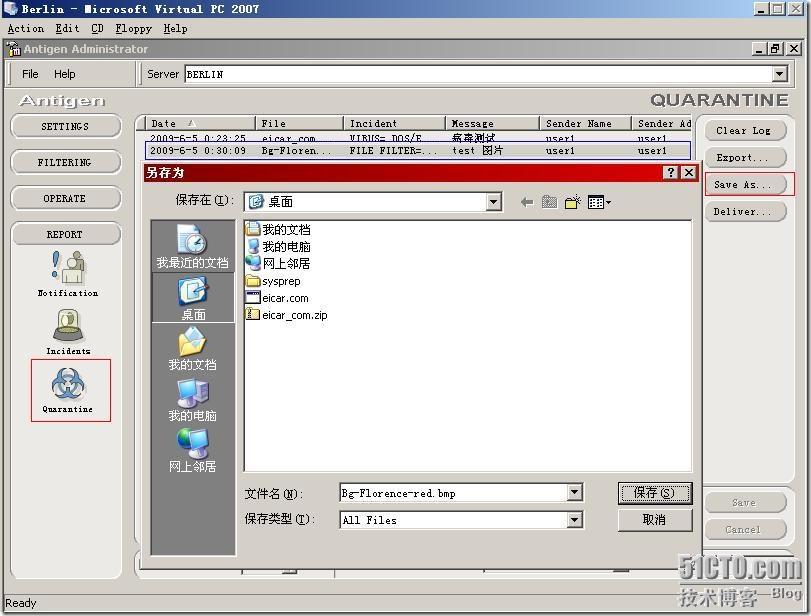Expand the Server BERLIN dropdown
The width and height of the screenshot is (811, 616).
pos(779,74)
